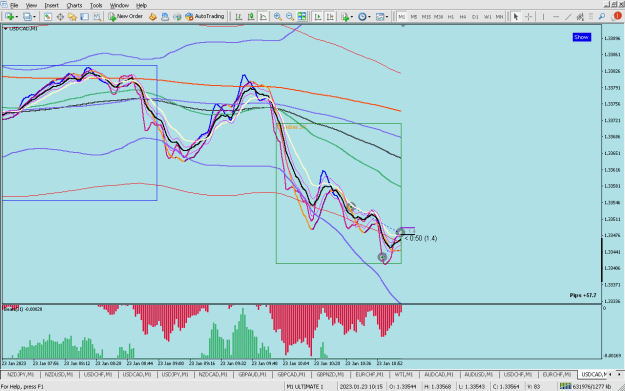Screen dimensions: 625x391
Task: Expand the Profiles dropdown arrow
Action: click(x=34, y=17)
